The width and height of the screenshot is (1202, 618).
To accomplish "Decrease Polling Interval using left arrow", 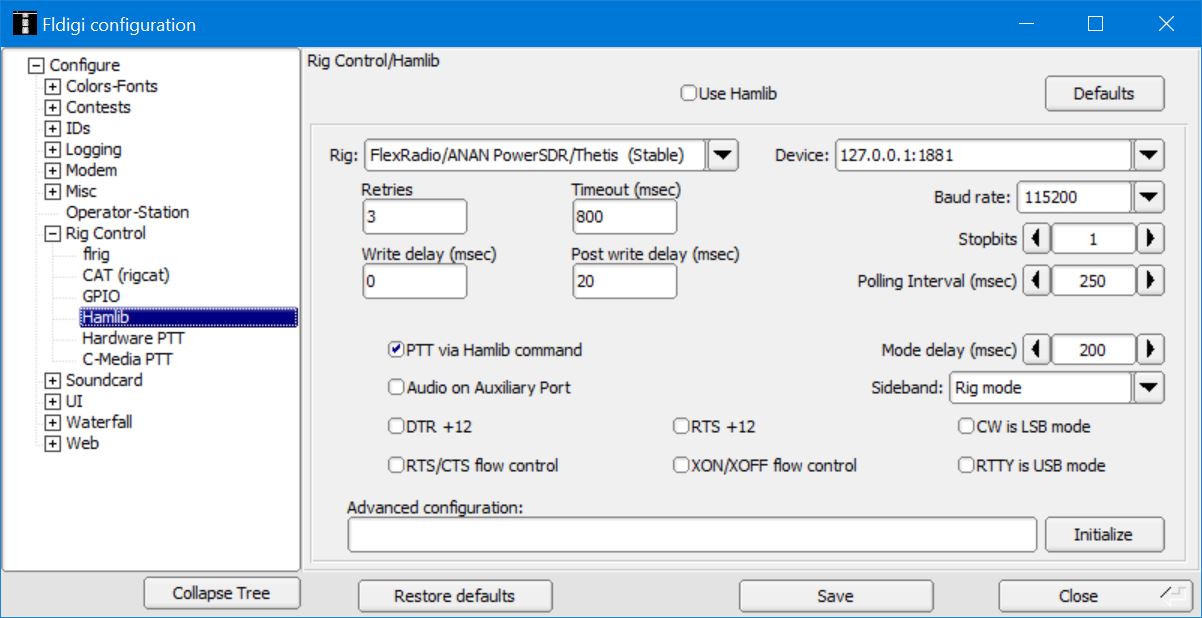I will pos(1036,281).
